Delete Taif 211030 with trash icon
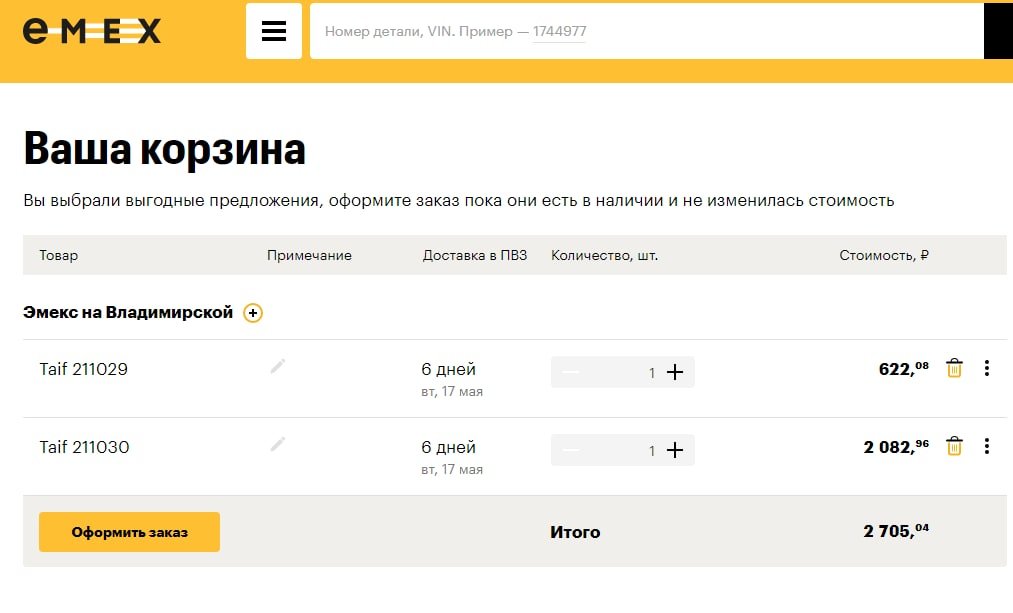The image size is (1013, 613). [x=954, y=446]
